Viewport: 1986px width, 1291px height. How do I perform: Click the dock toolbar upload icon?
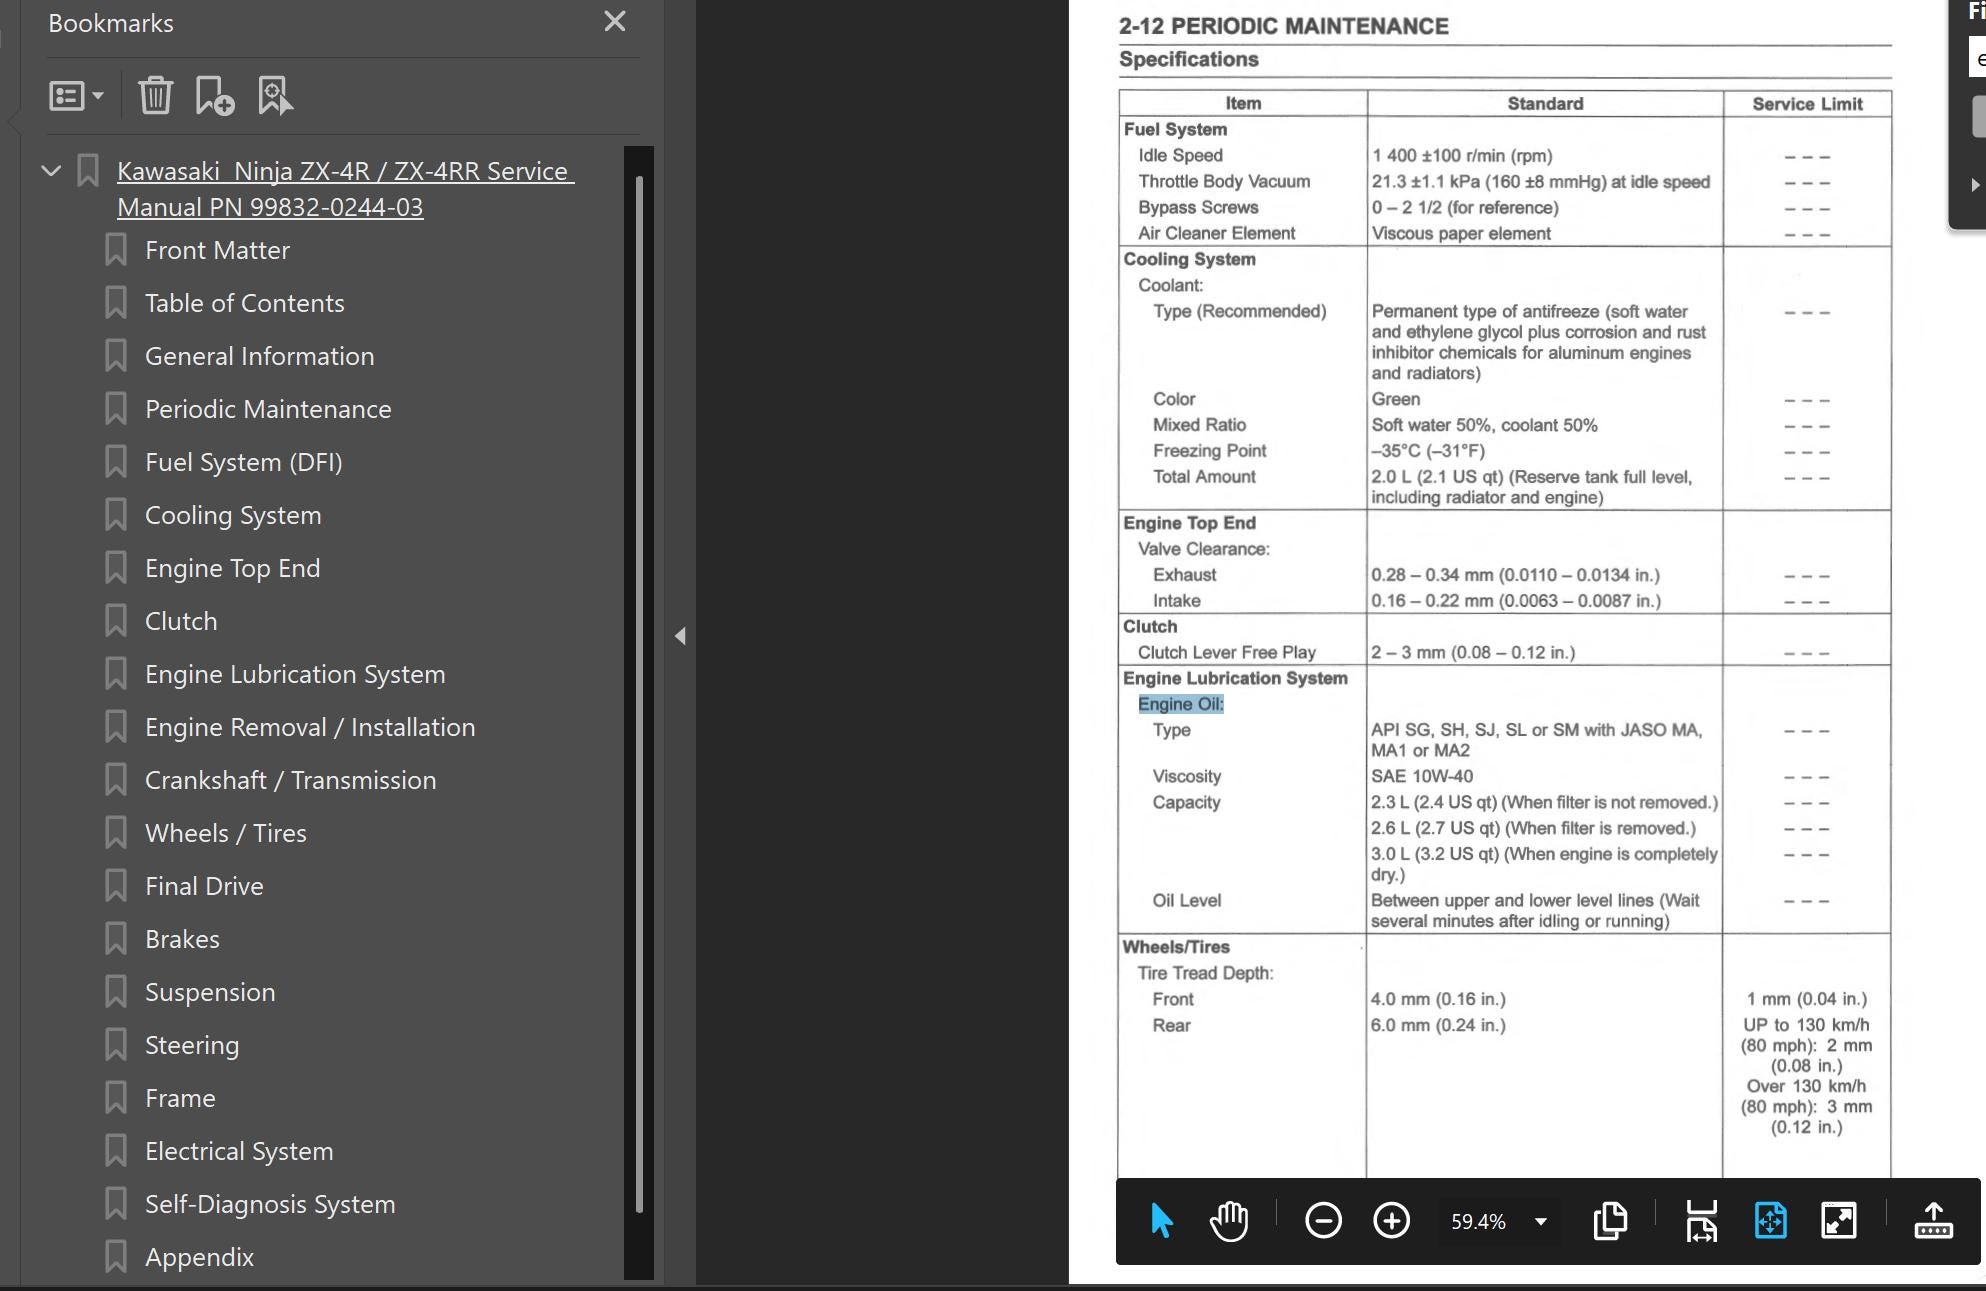point(1933,1221)
